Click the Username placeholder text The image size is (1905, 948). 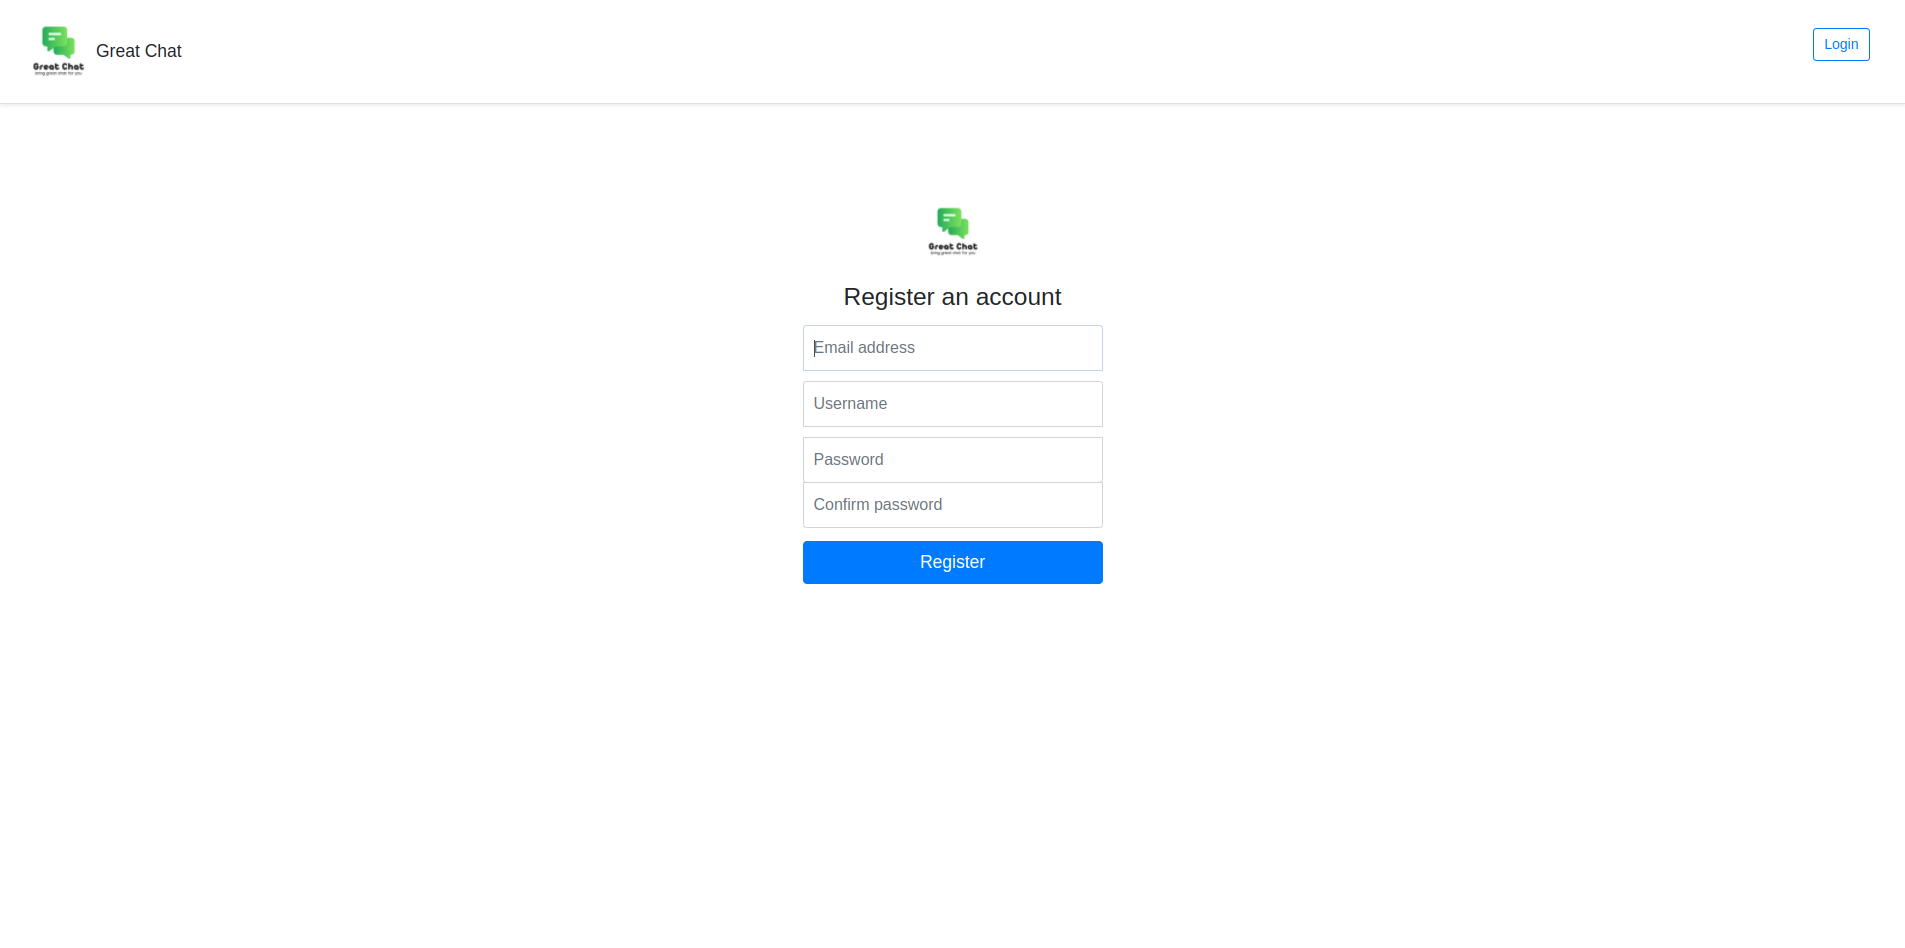[850, 404]
